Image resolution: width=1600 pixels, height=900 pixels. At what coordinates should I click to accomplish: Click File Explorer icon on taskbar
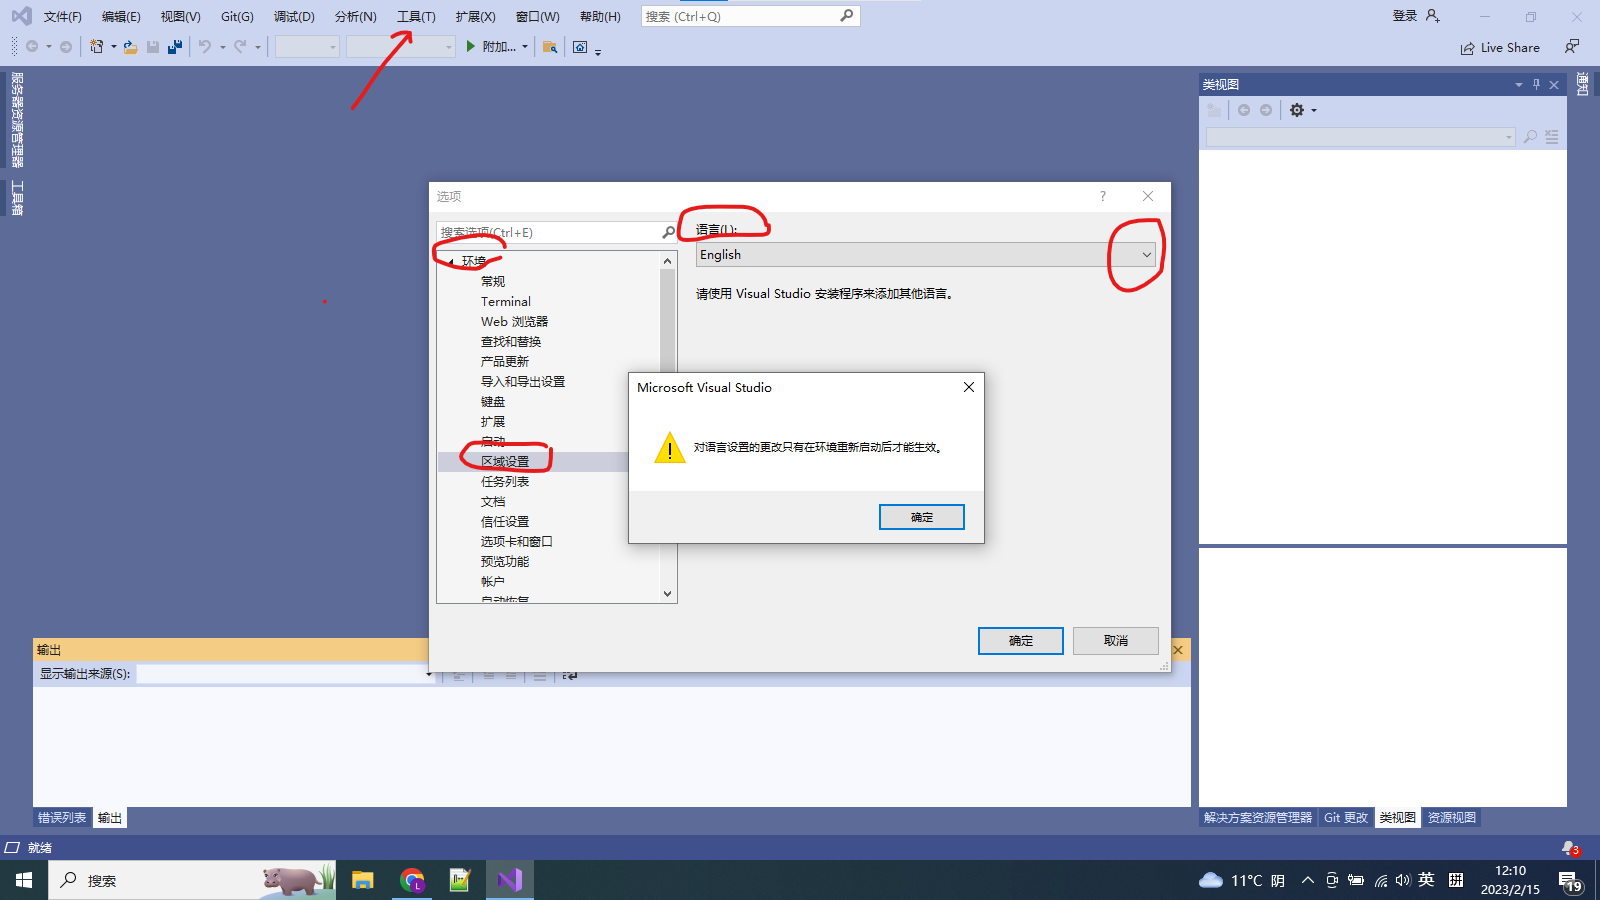(362, 880)
